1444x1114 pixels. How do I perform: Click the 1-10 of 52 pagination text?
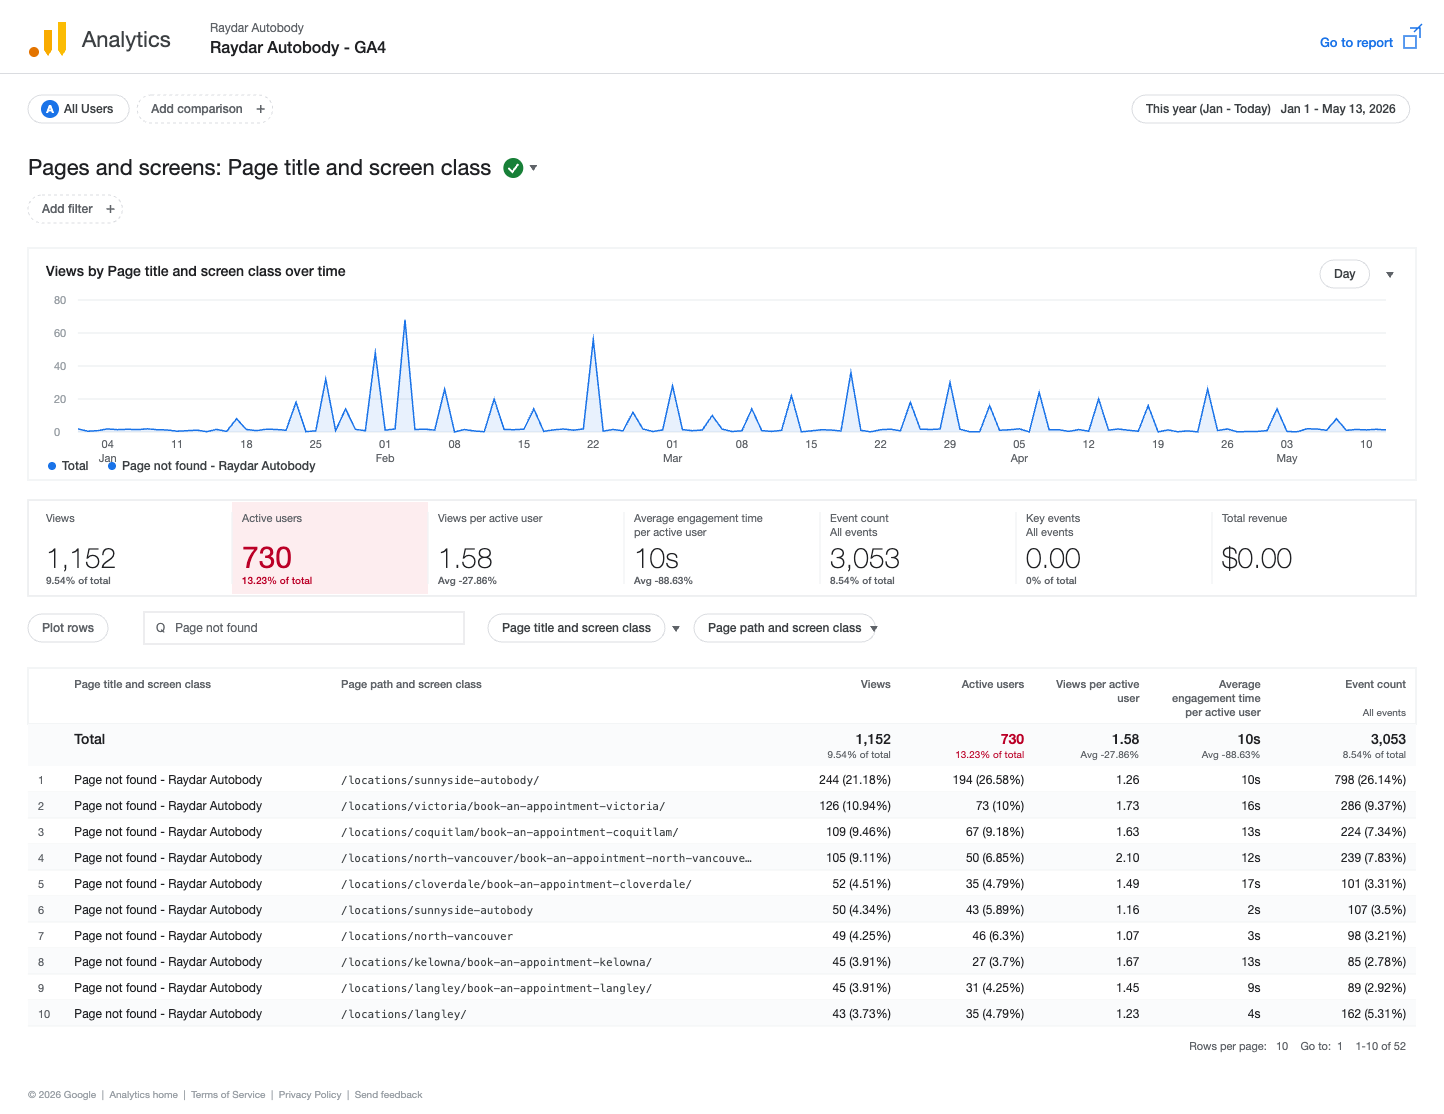pos(1380,1046)
